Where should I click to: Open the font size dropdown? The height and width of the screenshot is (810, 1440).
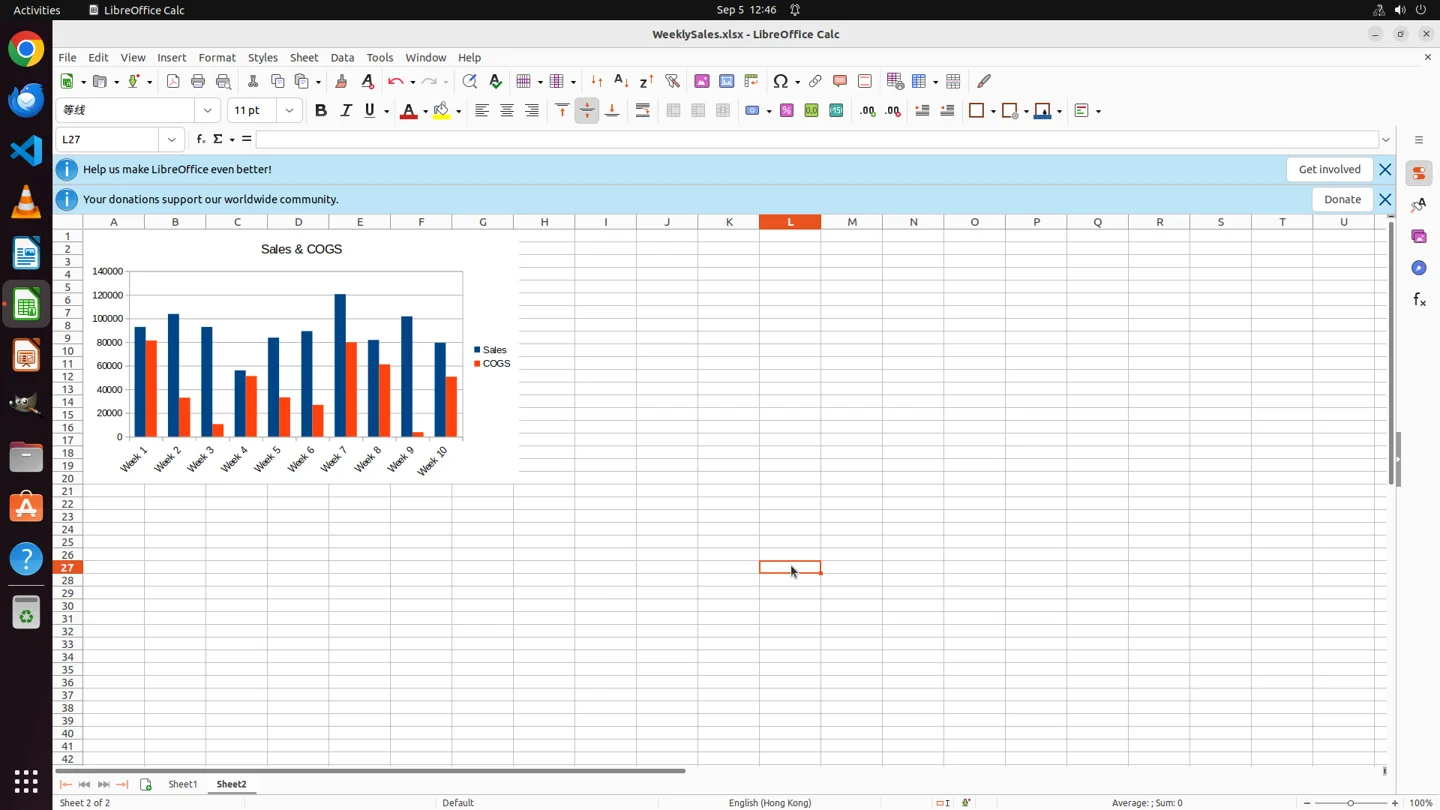pos(290,111)
